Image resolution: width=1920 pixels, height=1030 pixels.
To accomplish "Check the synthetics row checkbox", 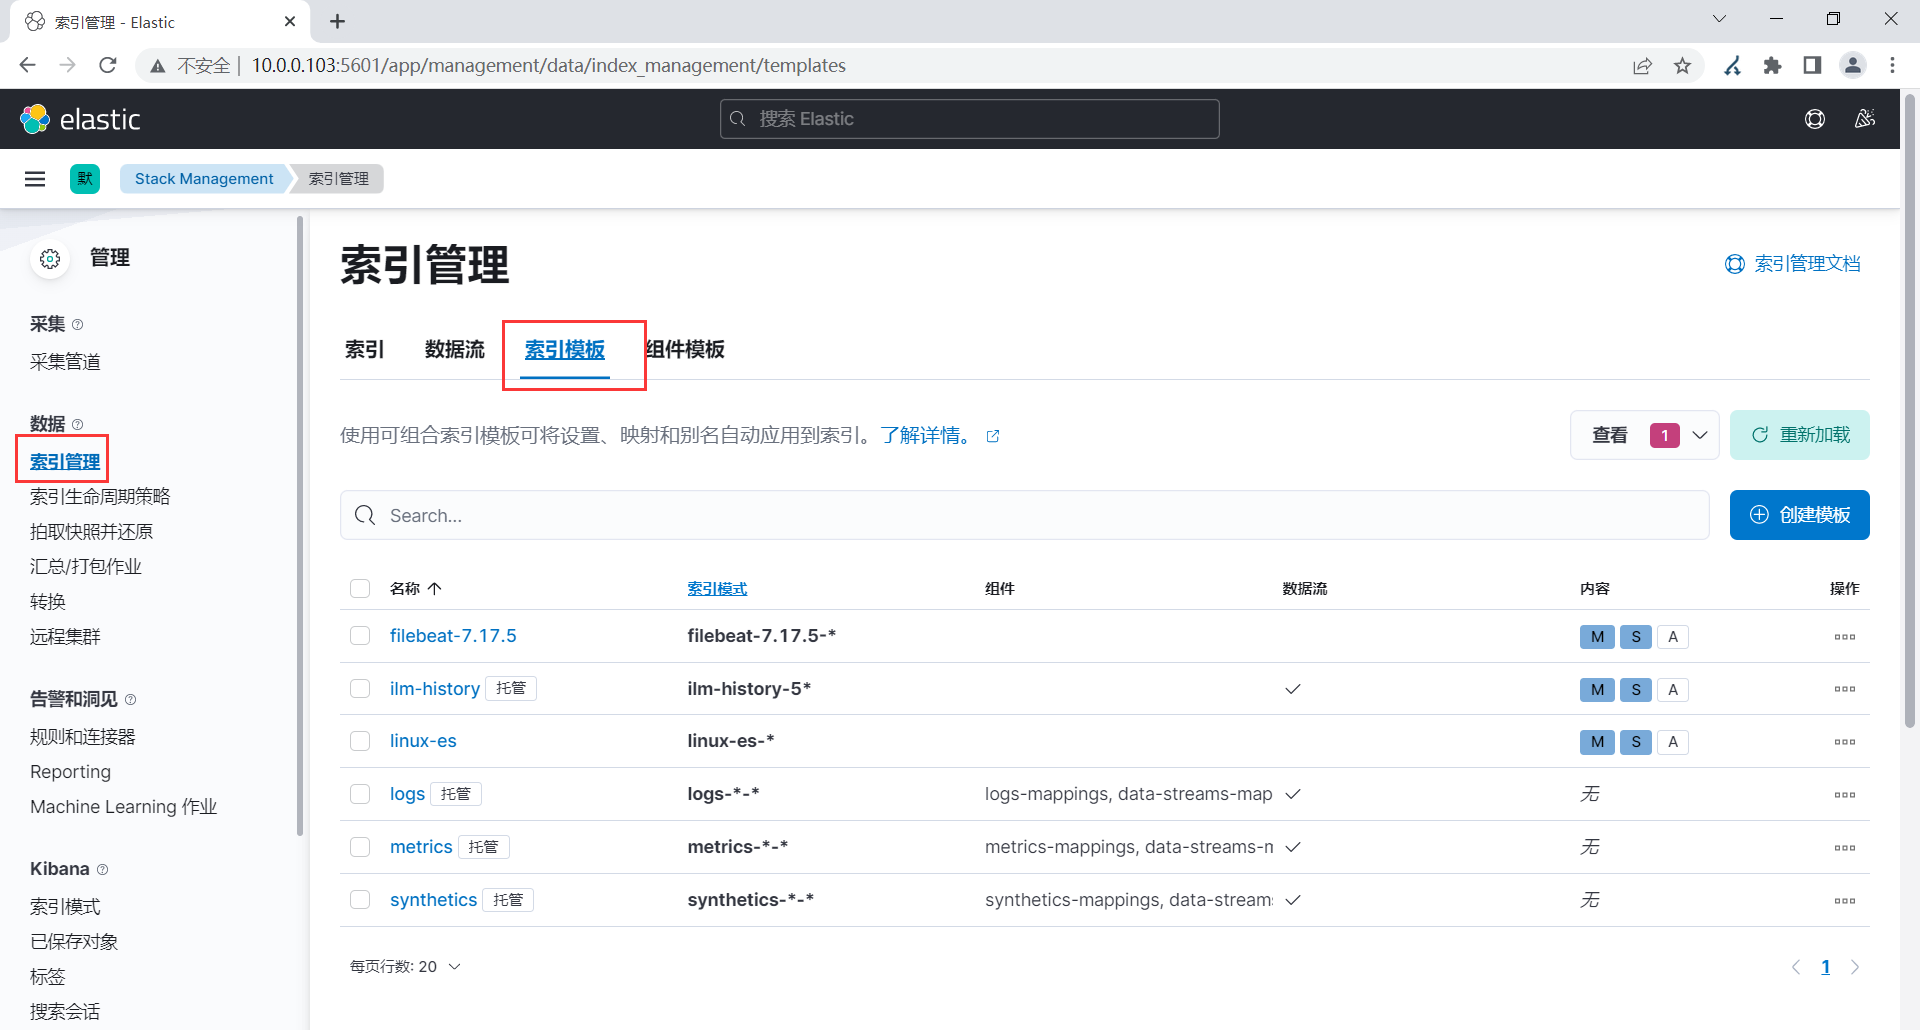I will pyautogui.click(x=360, y=900).
